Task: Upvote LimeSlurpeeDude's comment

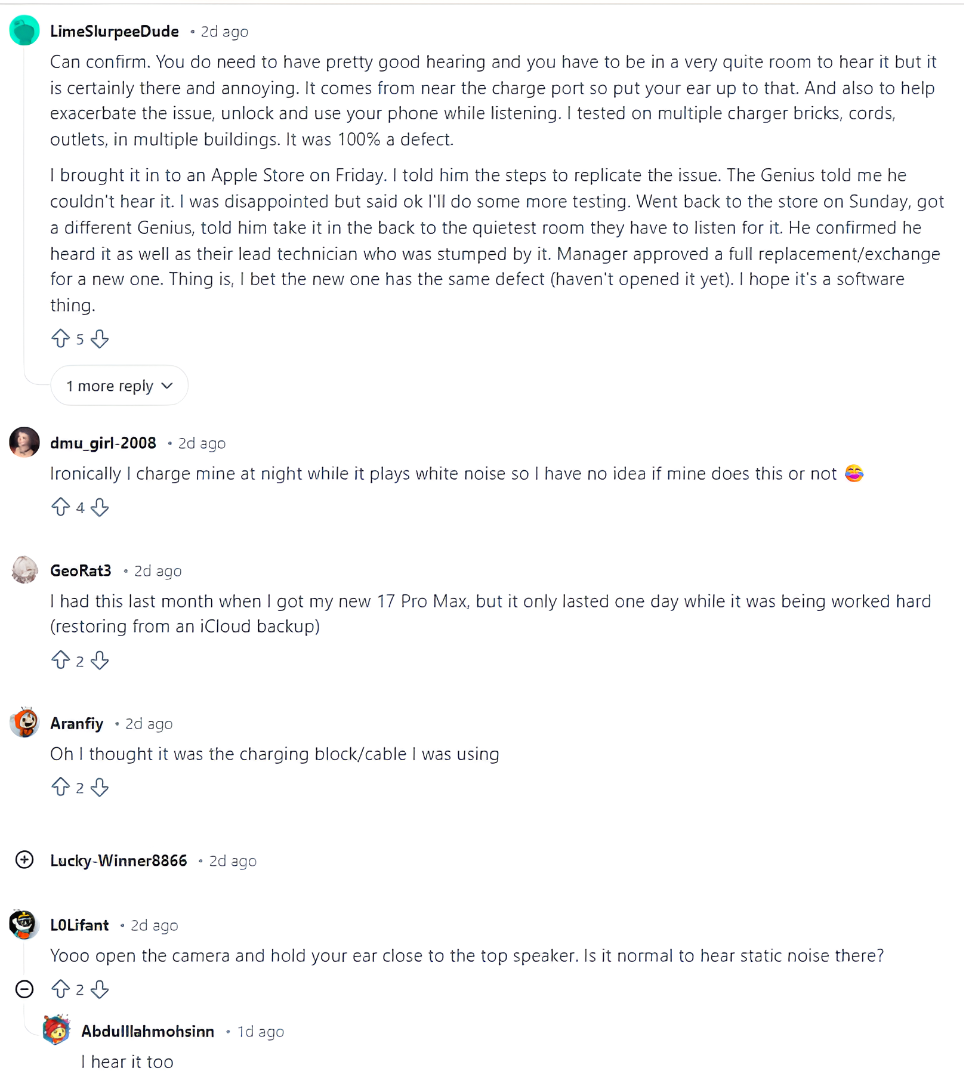Action: 59,339
